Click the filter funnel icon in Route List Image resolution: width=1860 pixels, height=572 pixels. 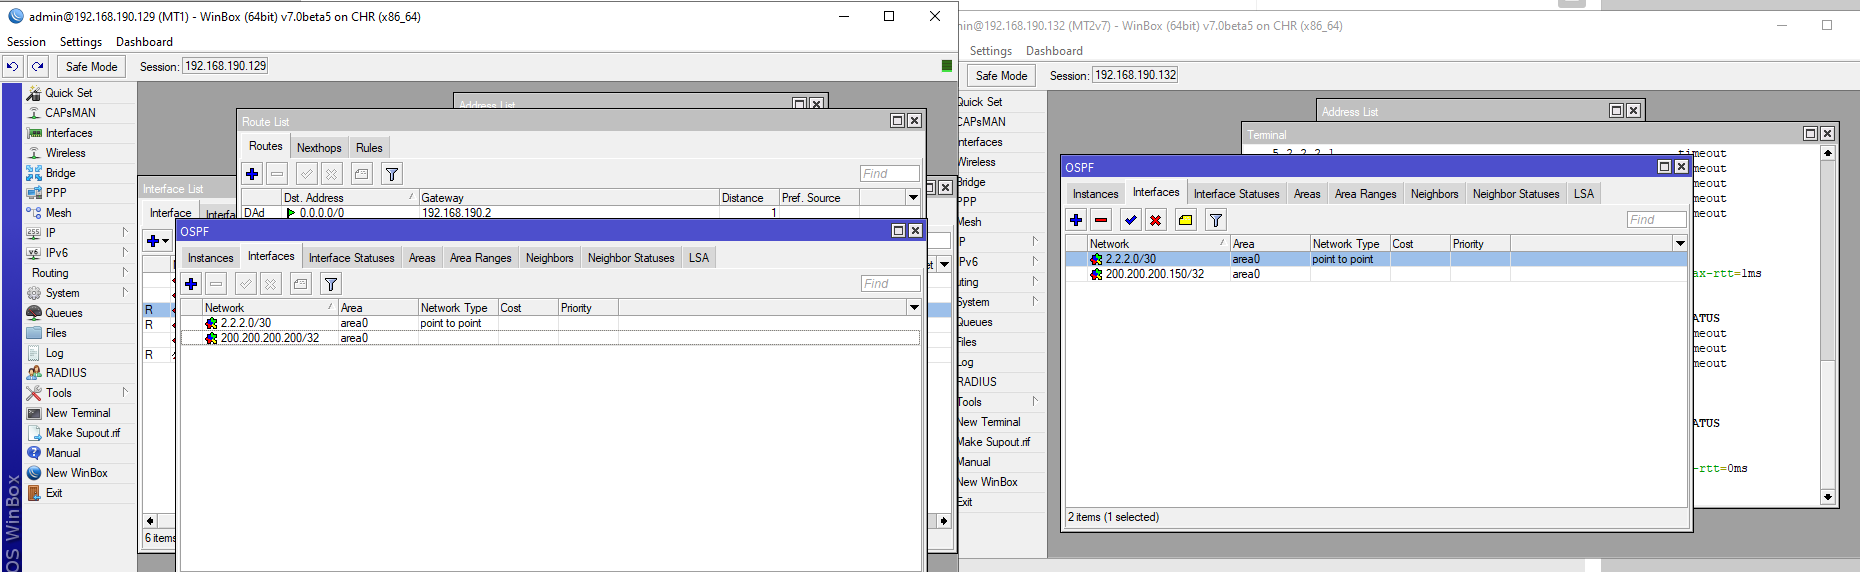click(392, 173)
